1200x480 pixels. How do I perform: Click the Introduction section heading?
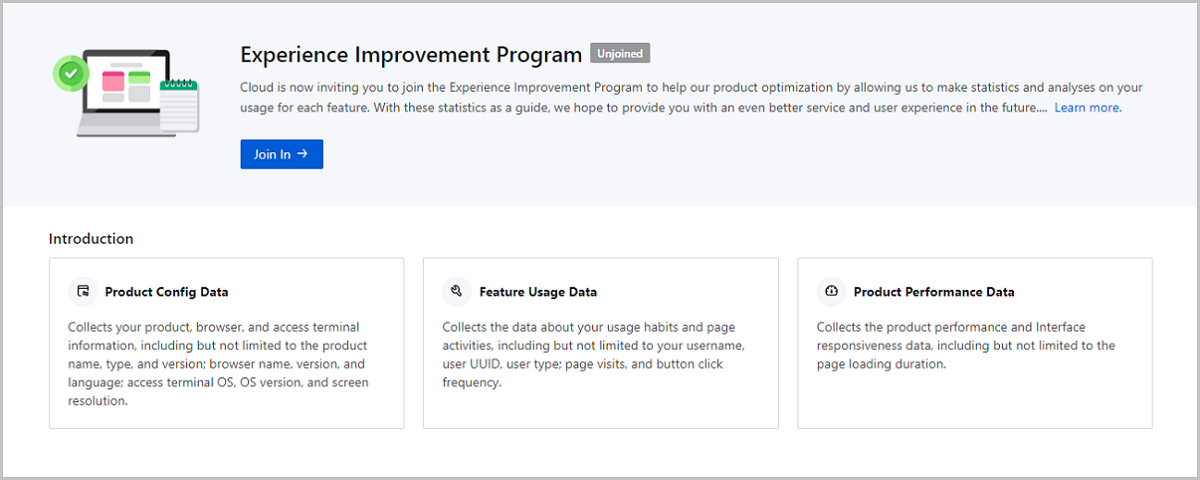91,239
